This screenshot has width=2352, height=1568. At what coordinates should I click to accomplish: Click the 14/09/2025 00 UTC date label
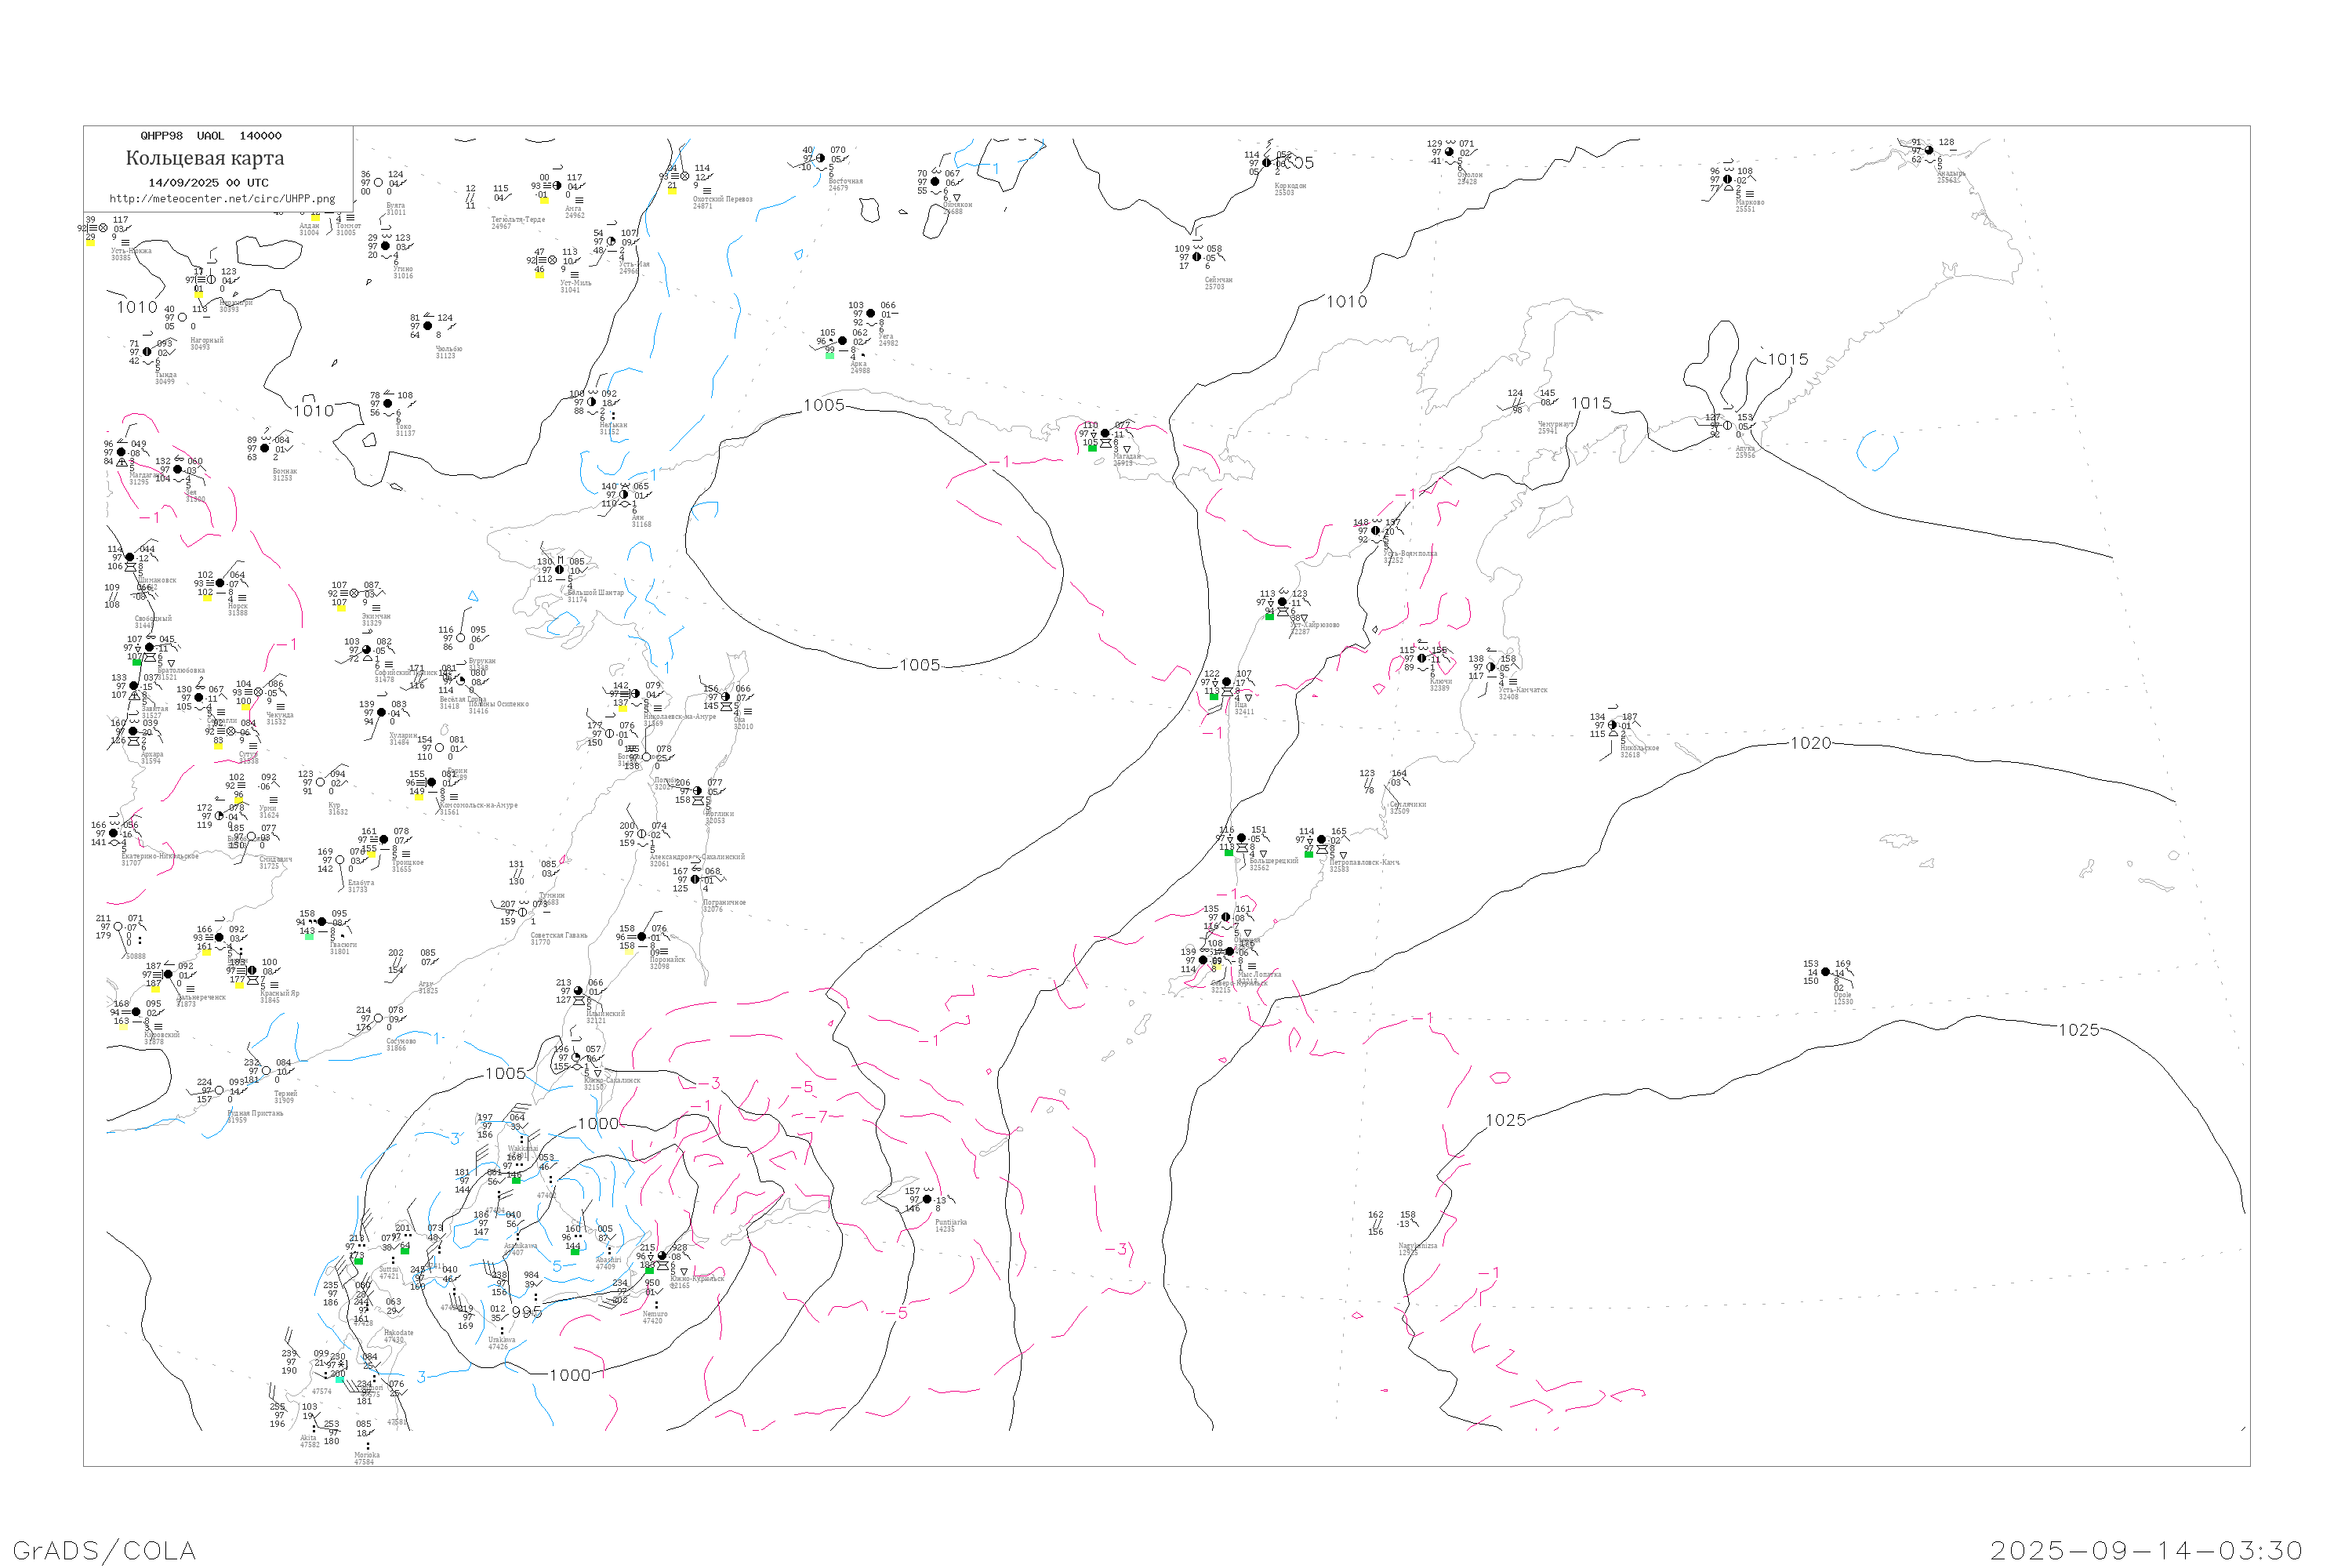tap(208, 183)
